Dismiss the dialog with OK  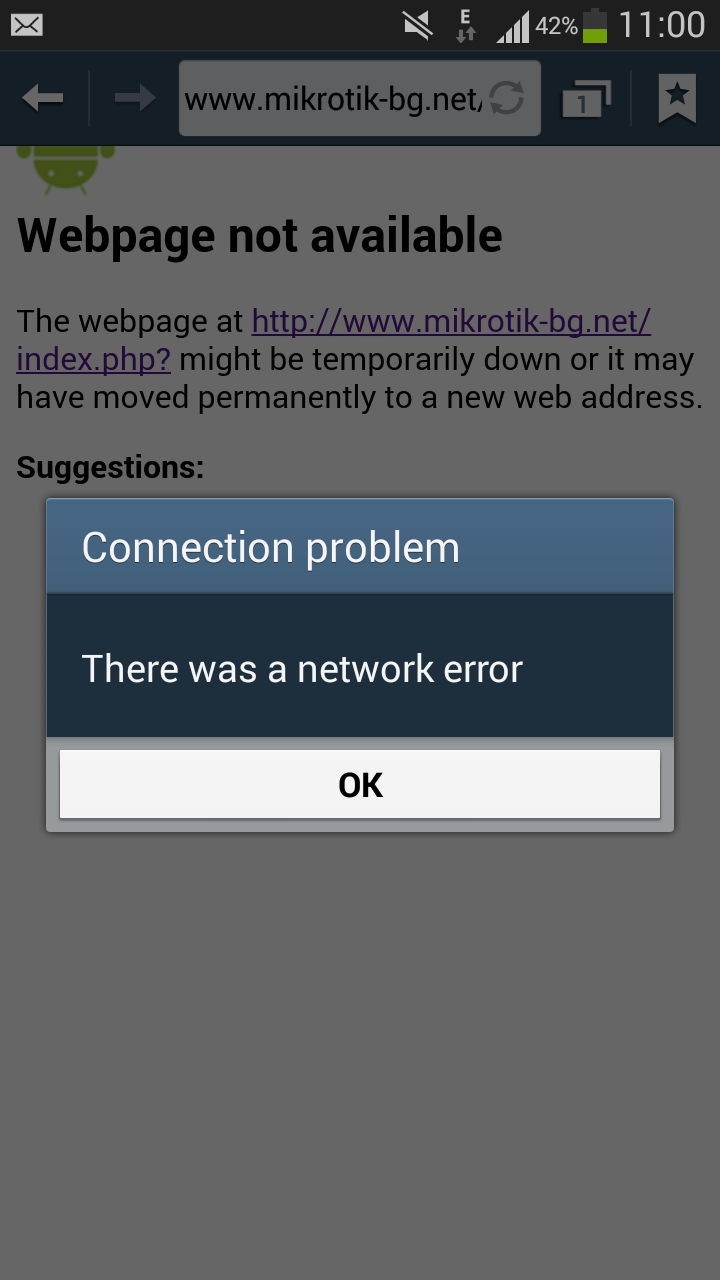pyautogui.click(x=360, y=785)
